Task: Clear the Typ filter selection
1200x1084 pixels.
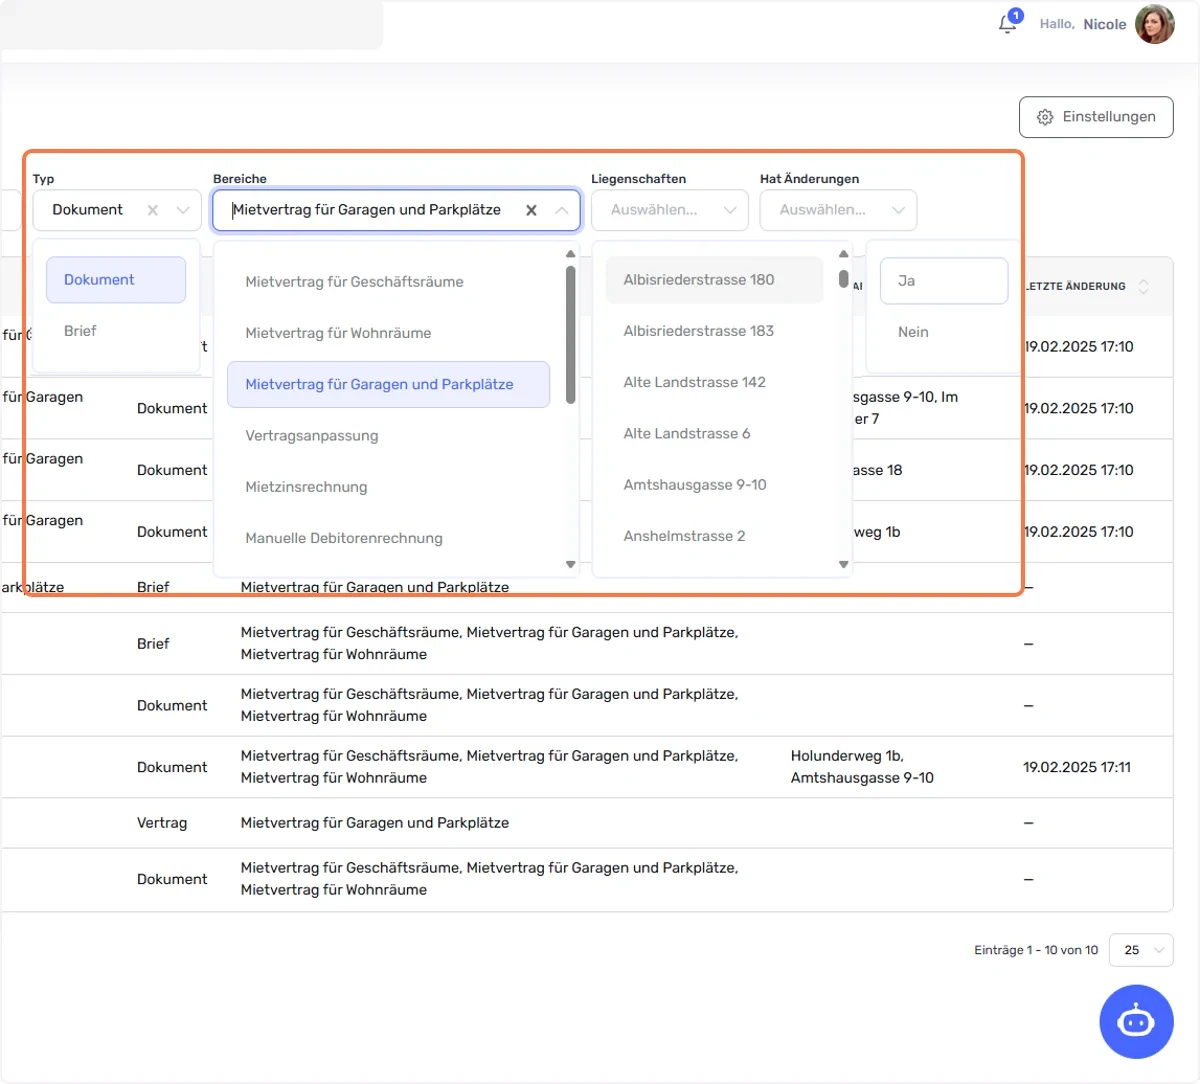Action: coord(152,210)
